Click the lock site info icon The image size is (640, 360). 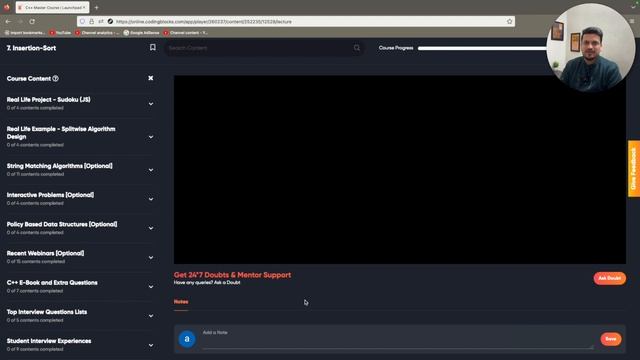(x=91, y=21)
